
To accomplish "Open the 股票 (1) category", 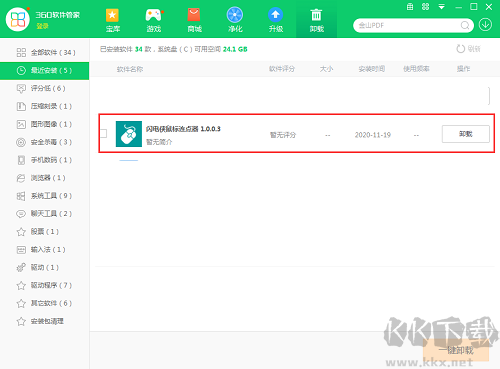I will [x=45, y=232].
